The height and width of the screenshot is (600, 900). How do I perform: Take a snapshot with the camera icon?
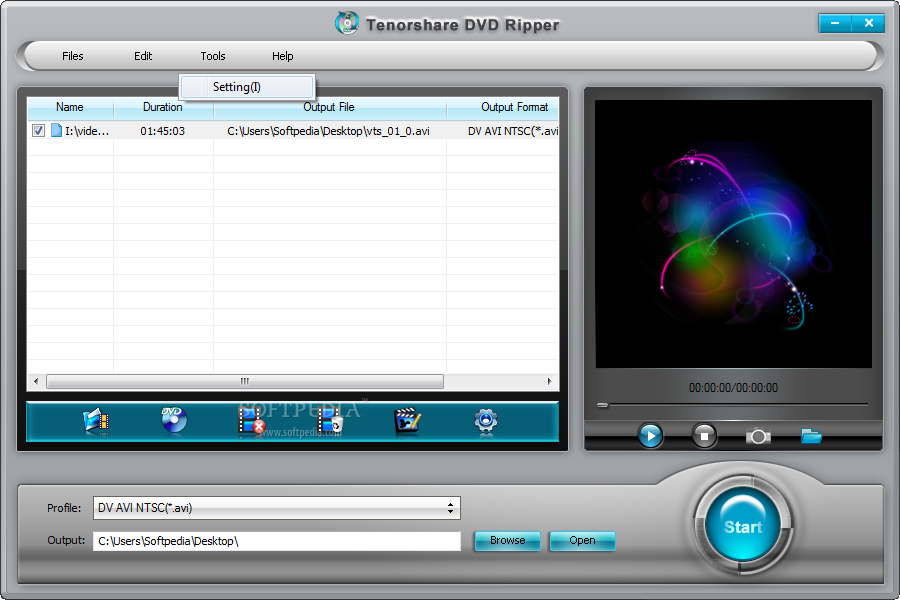tap(758, 436)
